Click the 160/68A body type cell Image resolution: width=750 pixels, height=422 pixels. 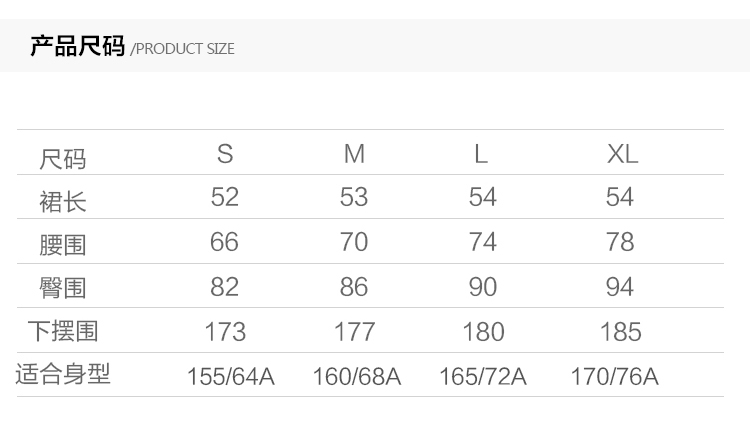pyautogui.click(x=357, y=377)
